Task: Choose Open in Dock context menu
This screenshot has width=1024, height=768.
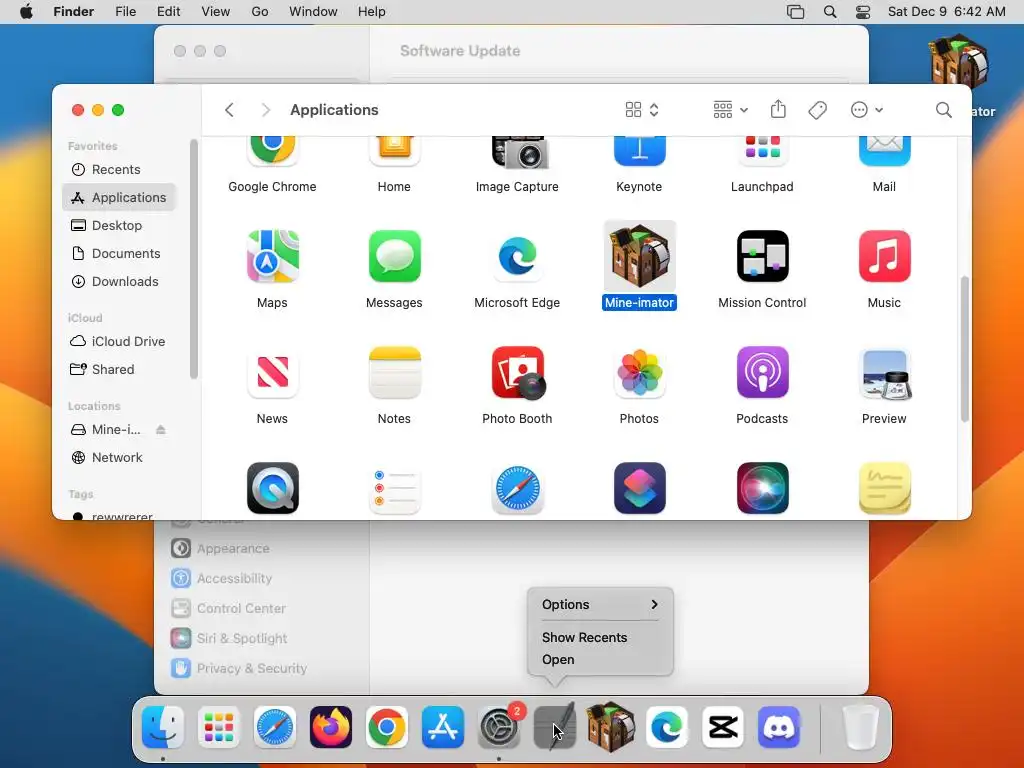Action: tap(558, 660)
